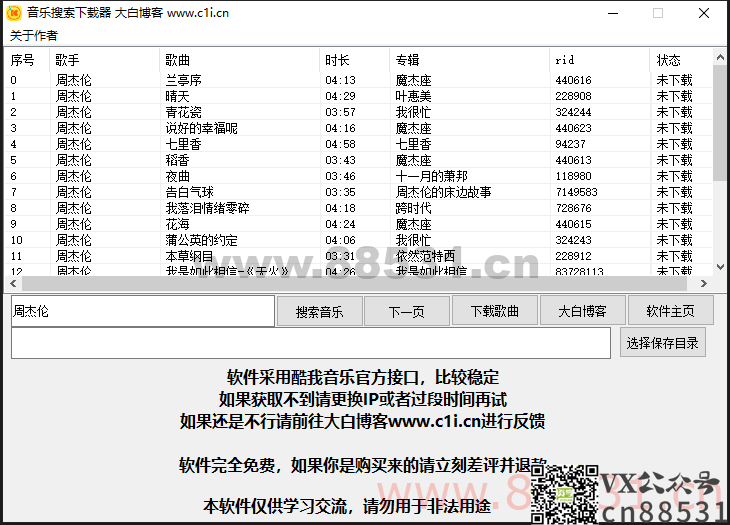Focus the search field containing 周杰伦
730x525 pixels.
click(142, 311)
